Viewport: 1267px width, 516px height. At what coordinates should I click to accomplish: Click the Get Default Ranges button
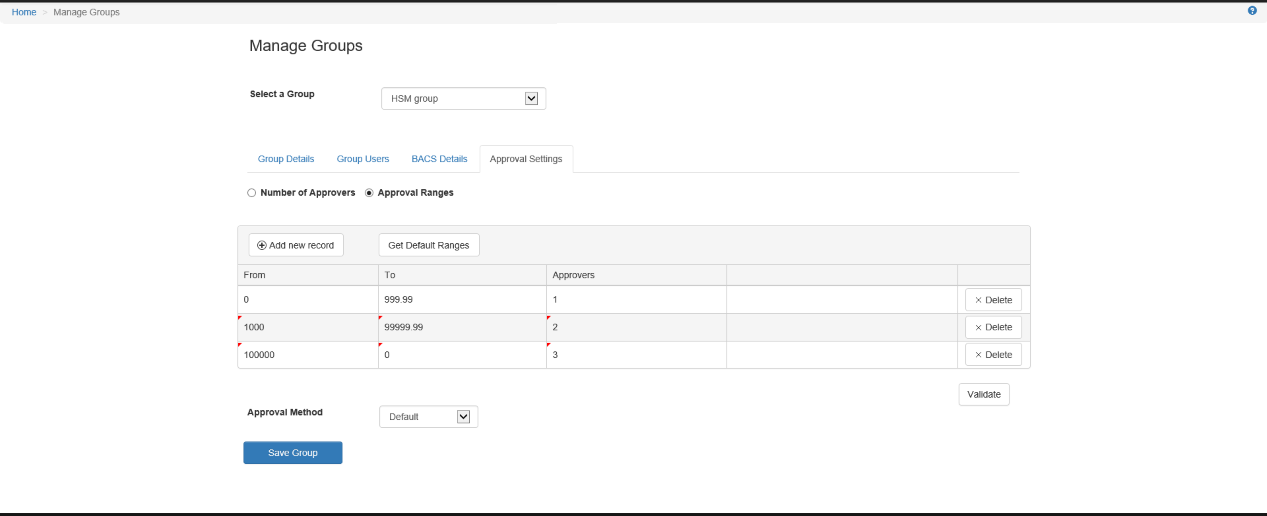point(429,245)
